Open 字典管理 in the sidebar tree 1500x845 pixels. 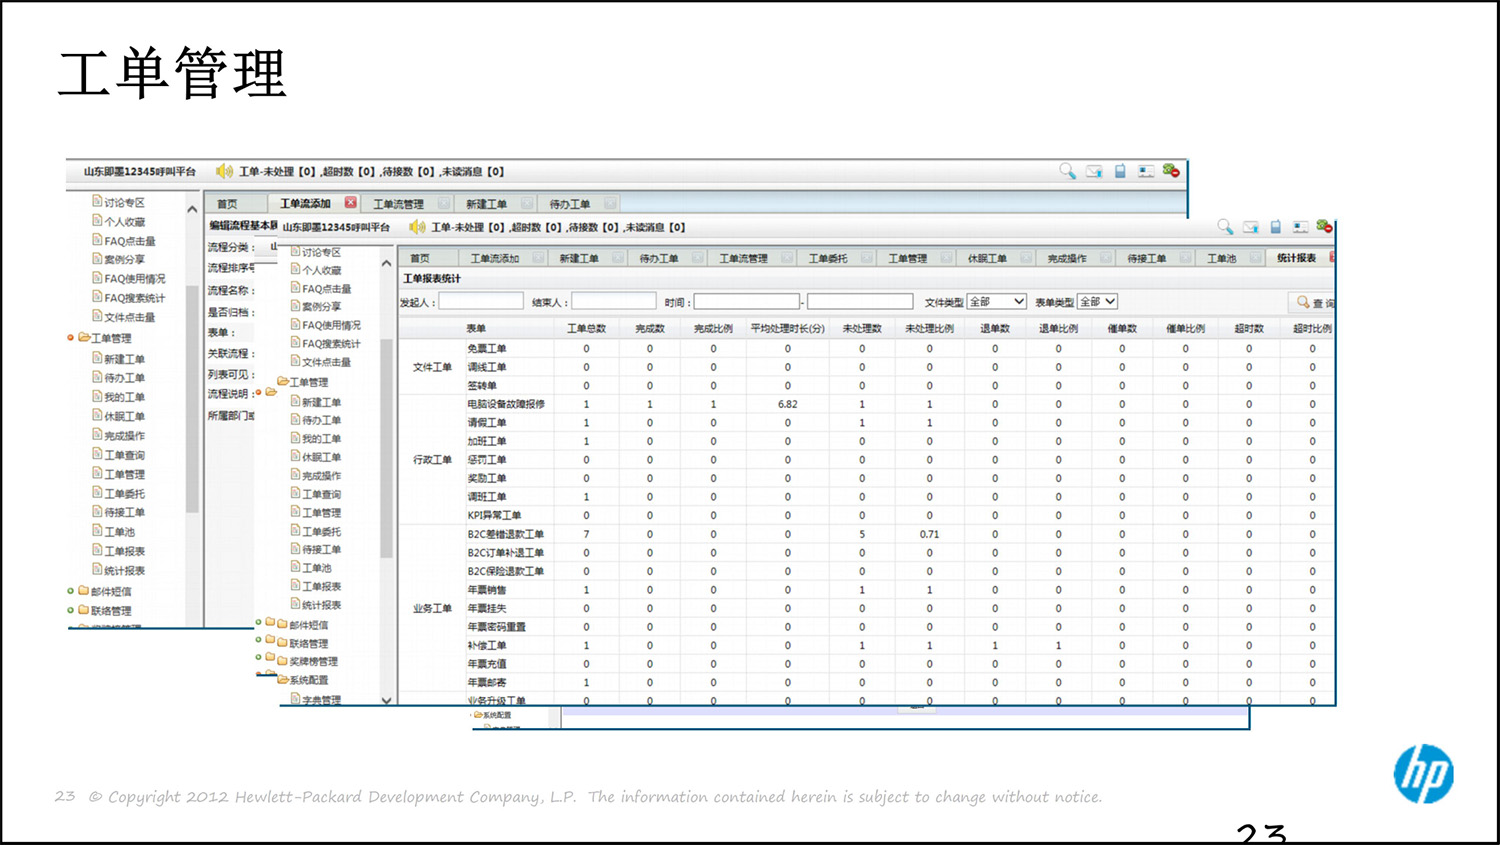point(321,700)
